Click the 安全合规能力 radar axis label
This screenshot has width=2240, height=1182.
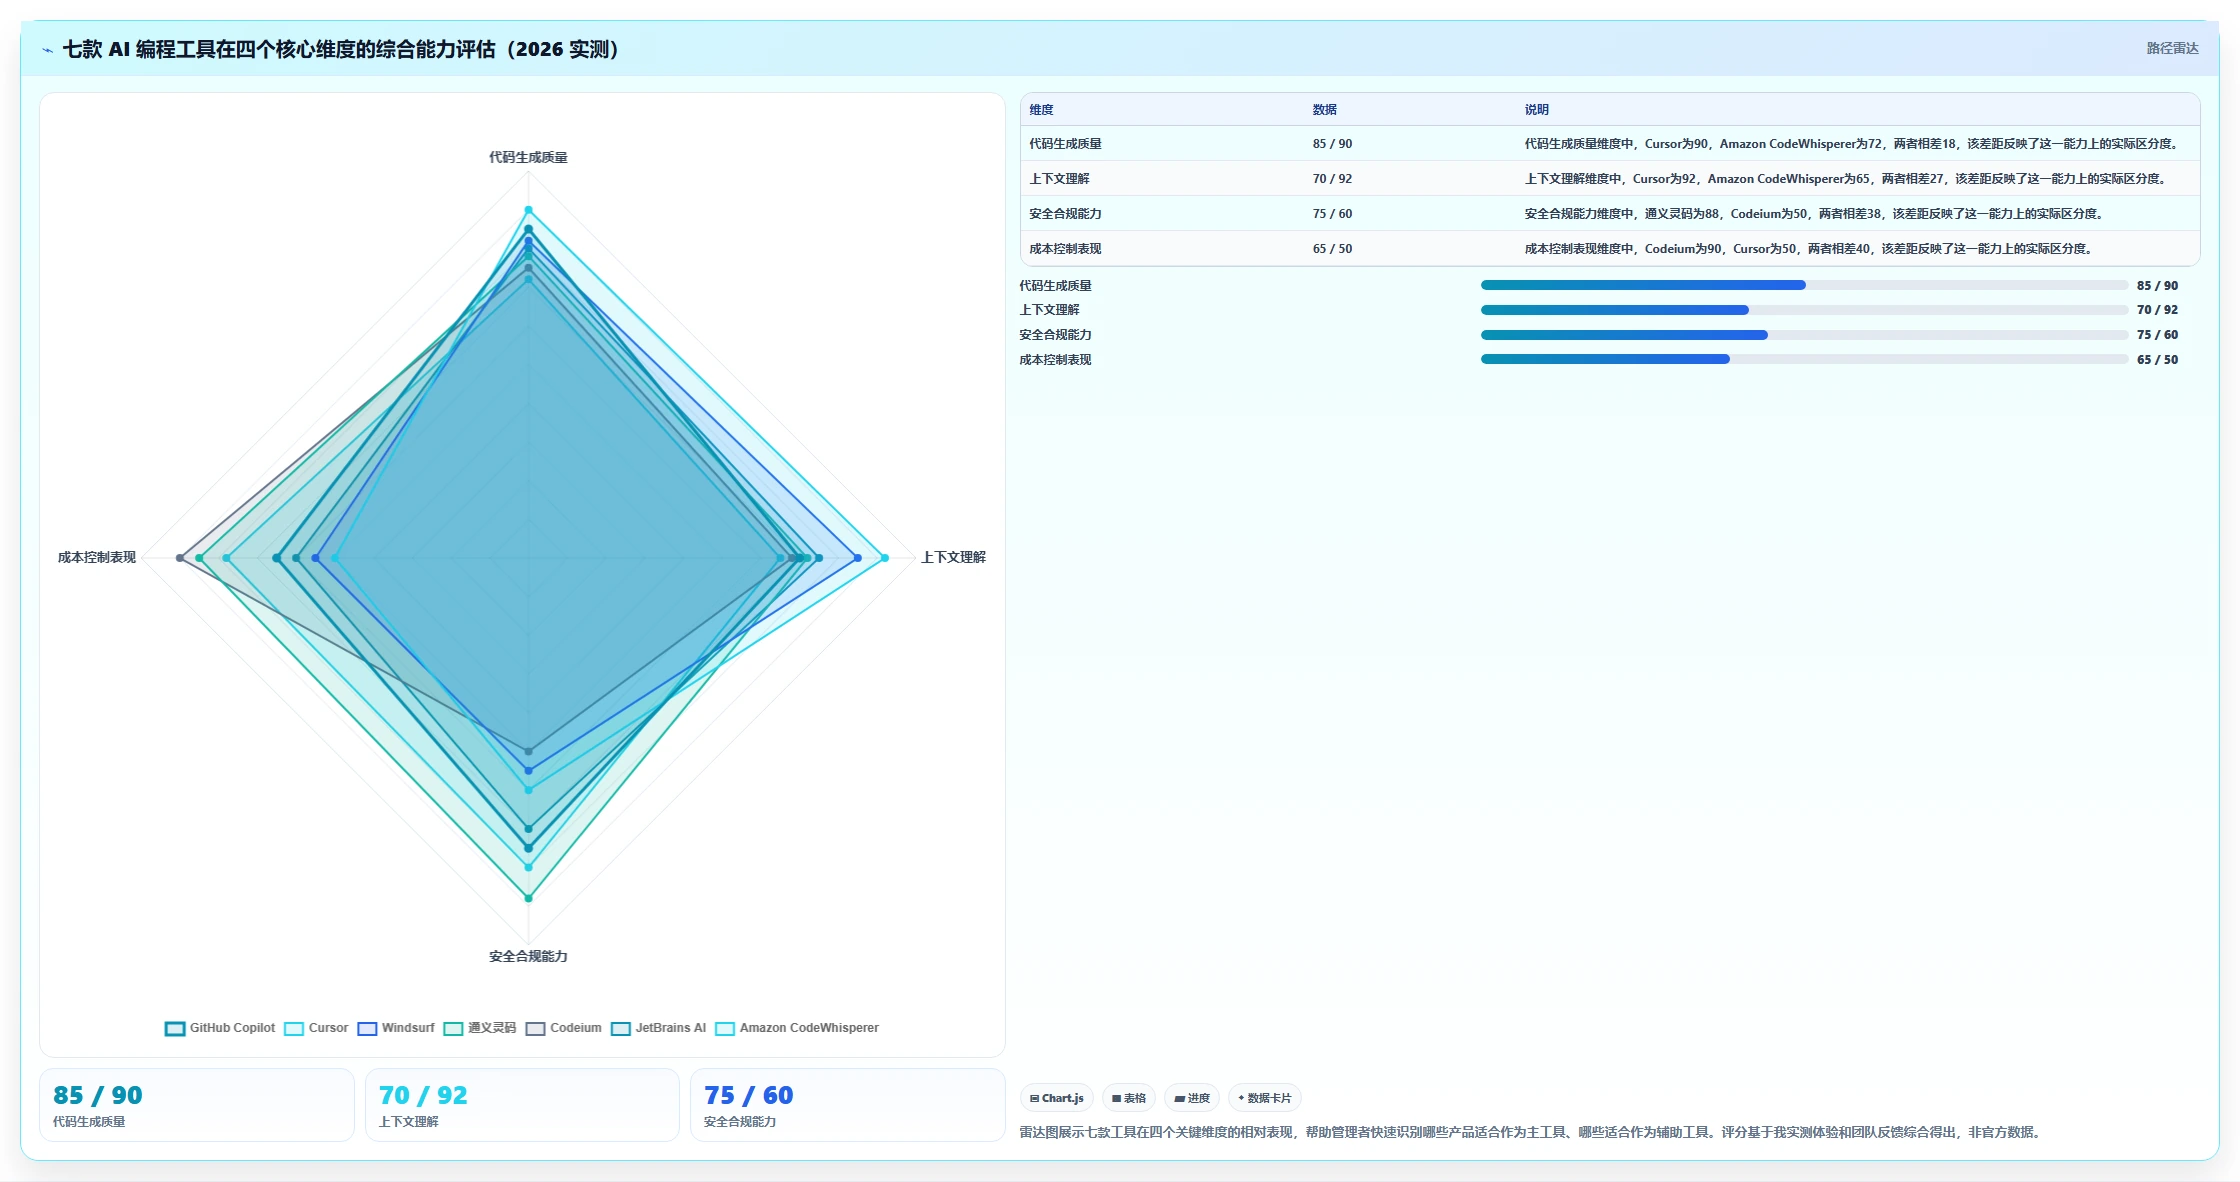pyautogui.click(x=528, y=956)
